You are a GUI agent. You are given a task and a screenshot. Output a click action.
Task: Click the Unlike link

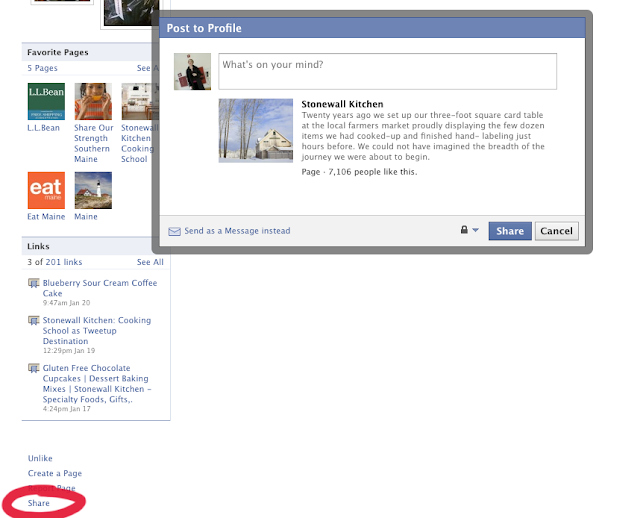[40, 458]
